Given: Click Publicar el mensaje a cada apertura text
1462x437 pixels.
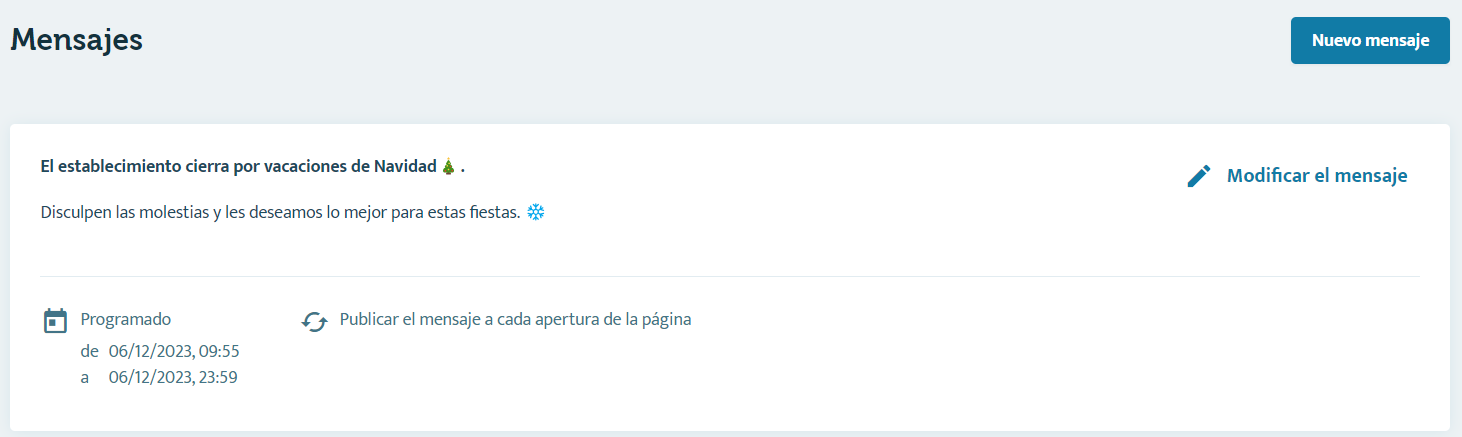Looking at the screenshot, I should tap(516, 320).
